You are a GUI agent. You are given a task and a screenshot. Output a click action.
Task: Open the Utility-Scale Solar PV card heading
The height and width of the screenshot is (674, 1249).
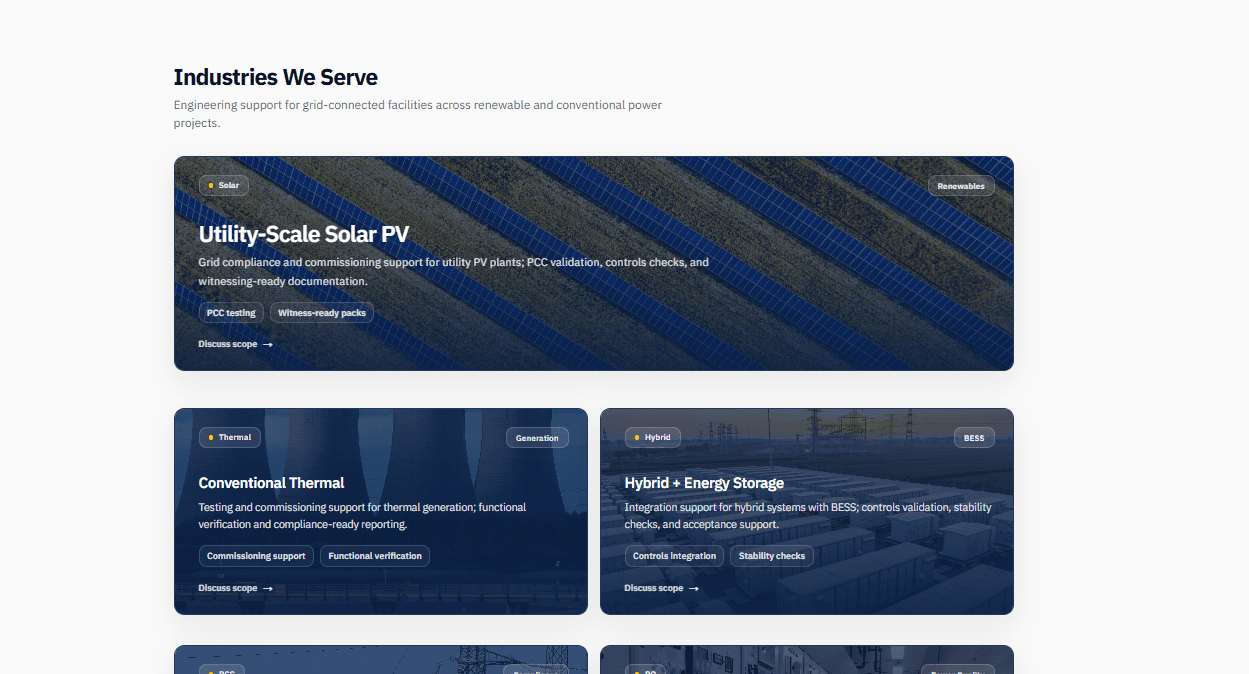tap(304, 234)
